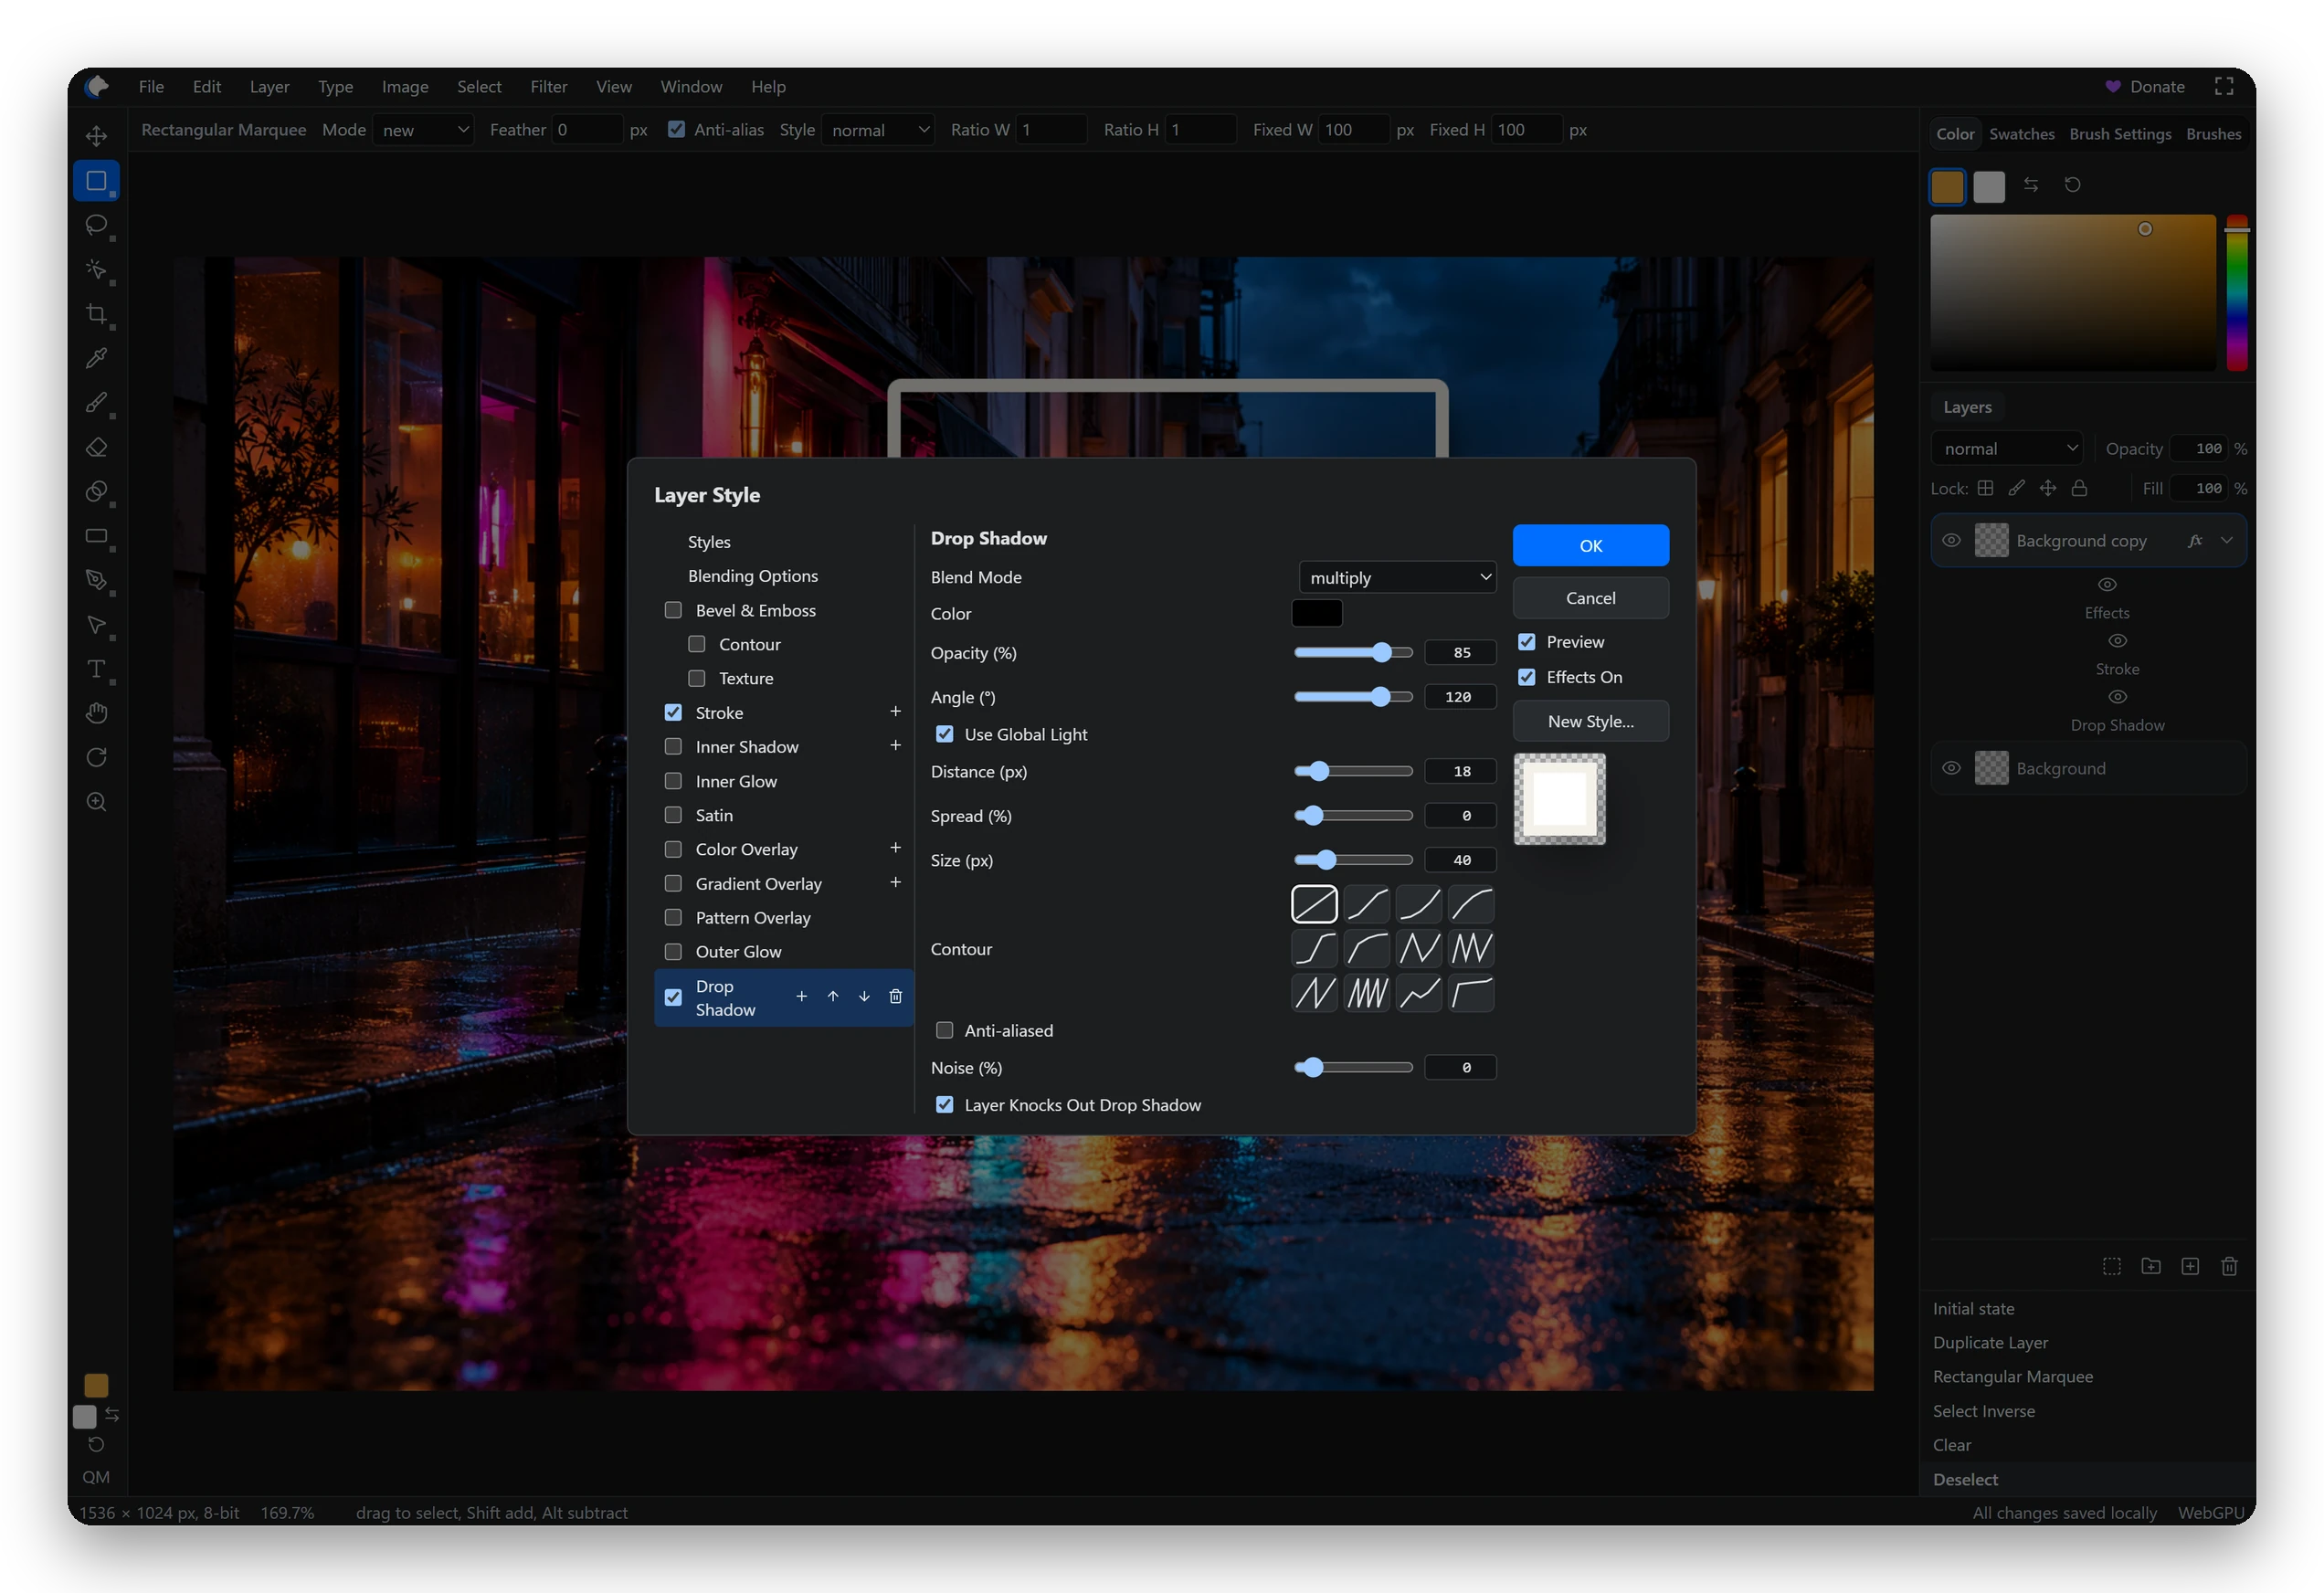The height and width of the screenshot is (1593, 2324).
Task: Select Duplicate Layer history state
Action: (x=1990, y=1342)
